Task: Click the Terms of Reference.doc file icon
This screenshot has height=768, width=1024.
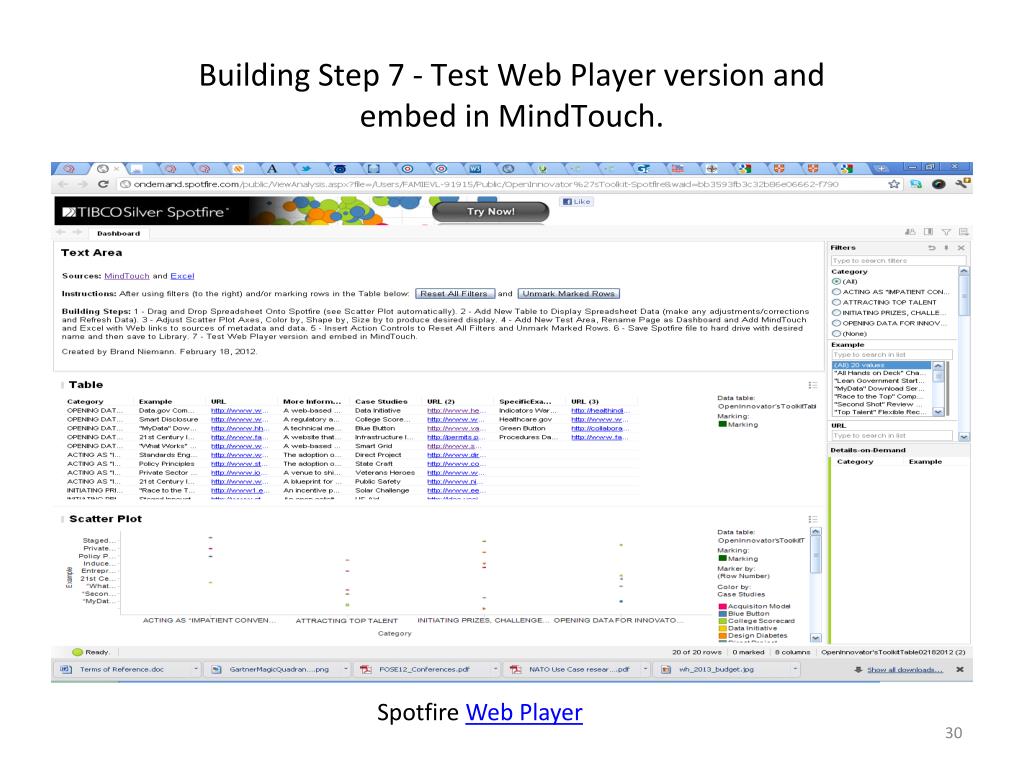Action: (65, 669)
